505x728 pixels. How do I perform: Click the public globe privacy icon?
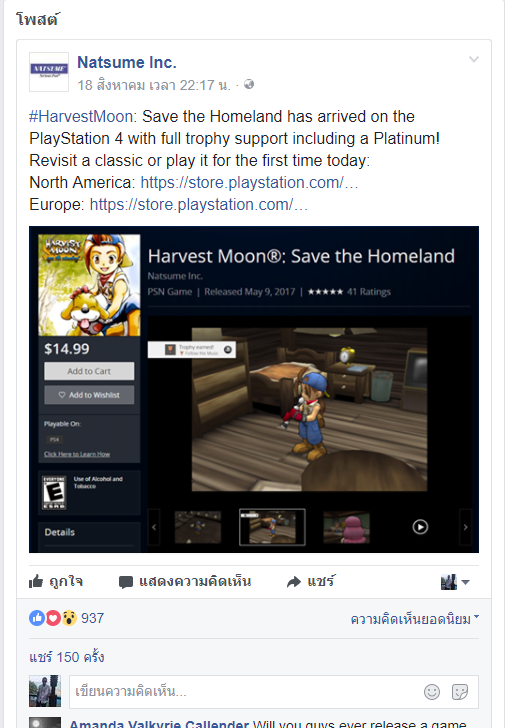[x=249, y=84]
